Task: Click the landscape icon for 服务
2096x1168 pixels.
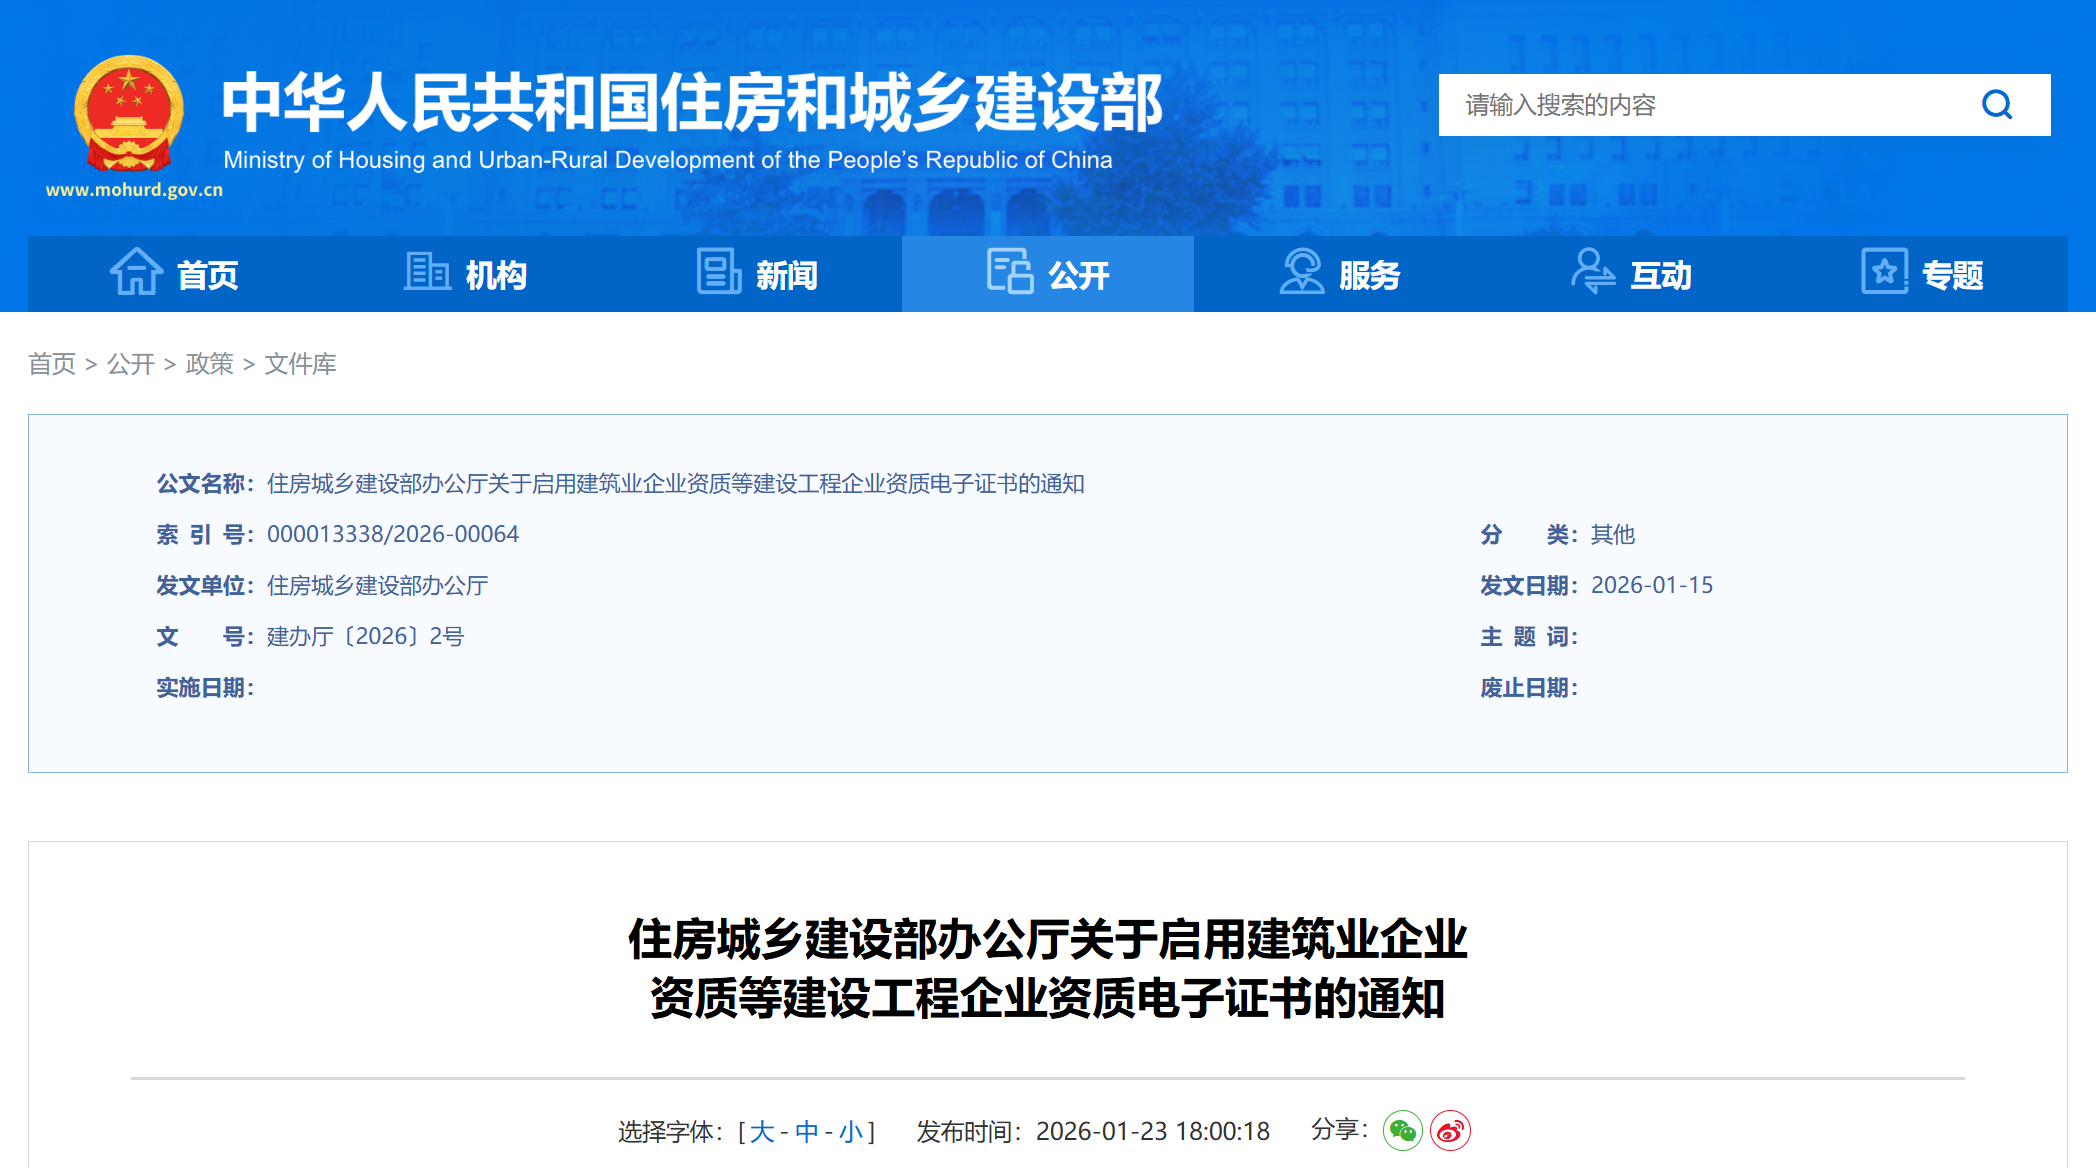Action: pyautogui.click(x=1301, y=272)
